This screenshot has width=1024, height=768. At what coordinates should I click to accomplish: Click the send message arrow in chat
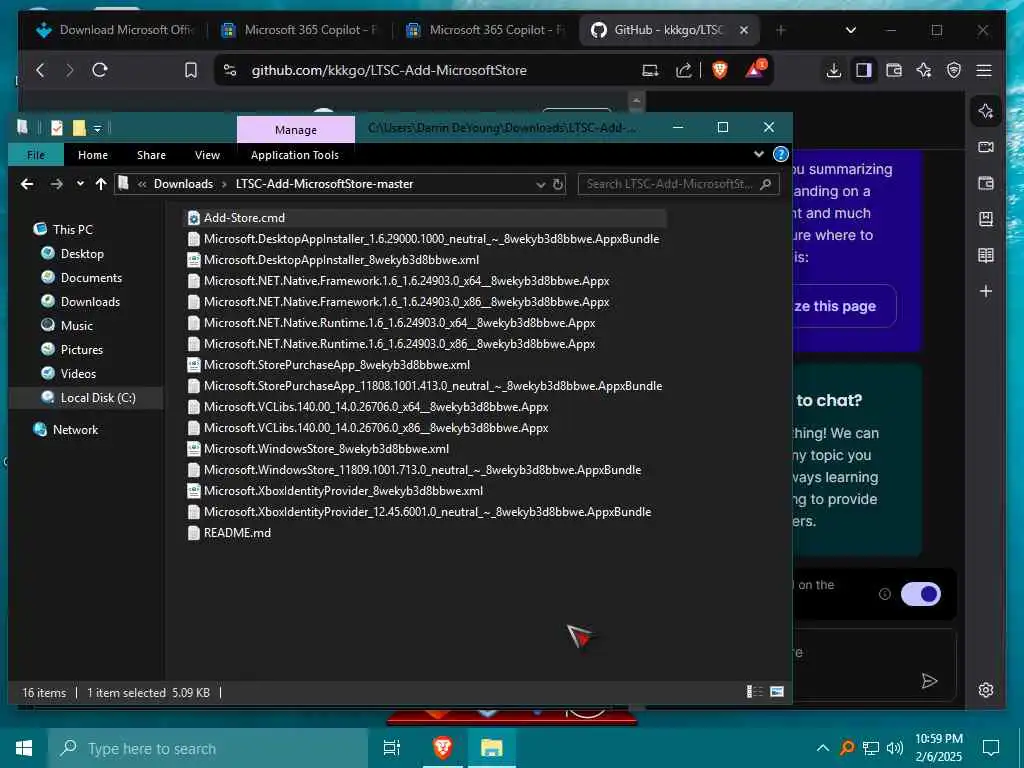tap(929, 681)
